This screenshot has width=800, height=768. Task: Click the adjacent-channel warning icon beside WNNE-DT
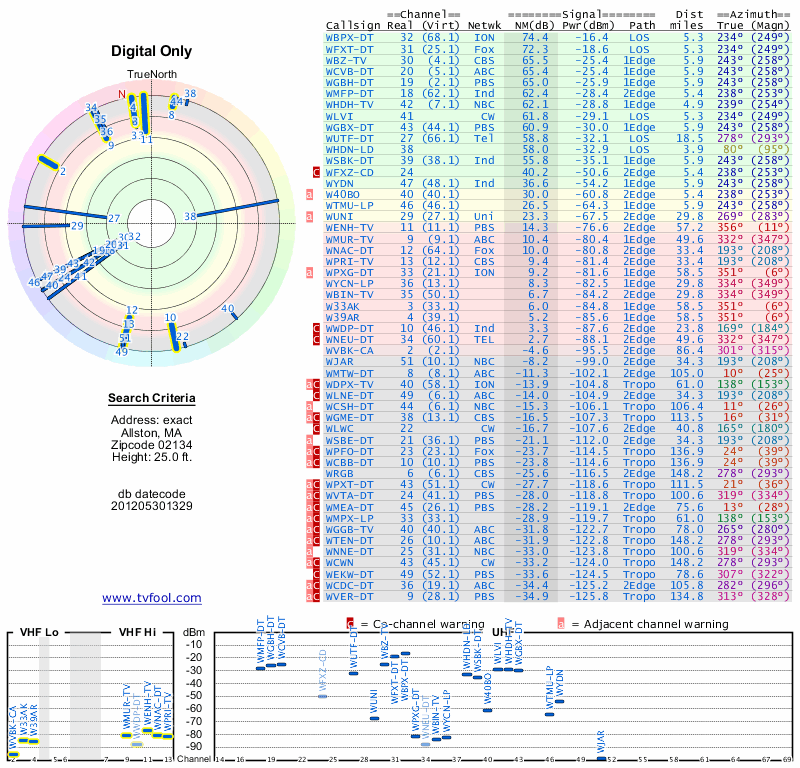309,552
